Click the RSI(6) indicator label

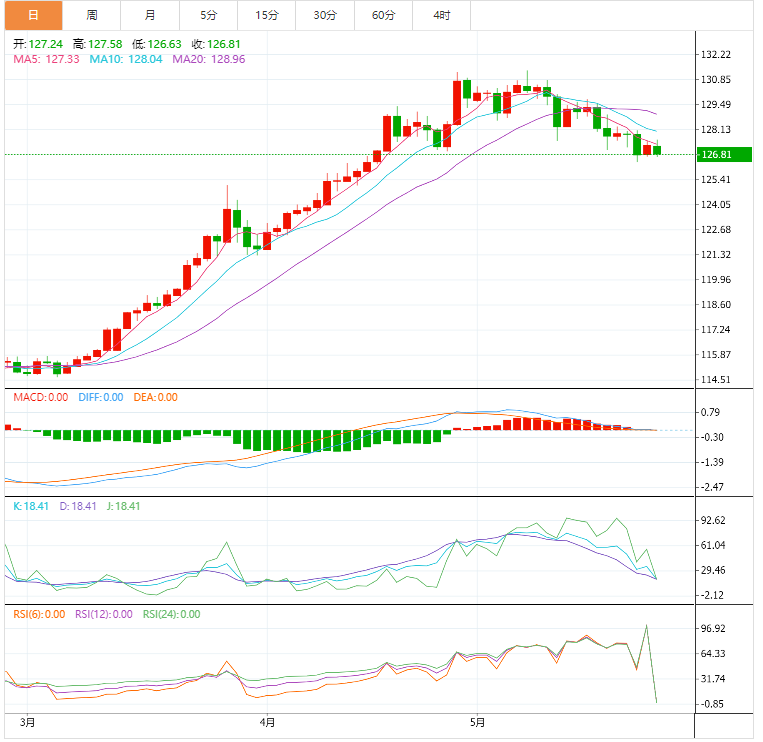(x=38, y=614)
